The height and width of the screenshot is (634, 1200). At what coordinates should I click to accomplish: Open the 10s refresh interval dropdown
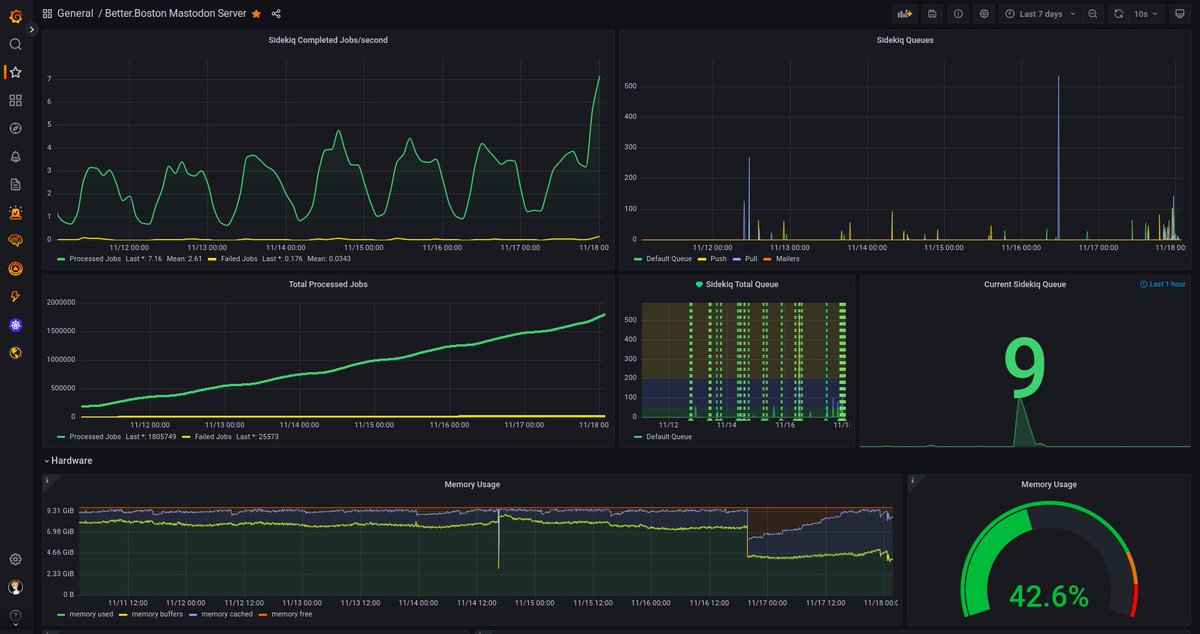click(1147, 14)
